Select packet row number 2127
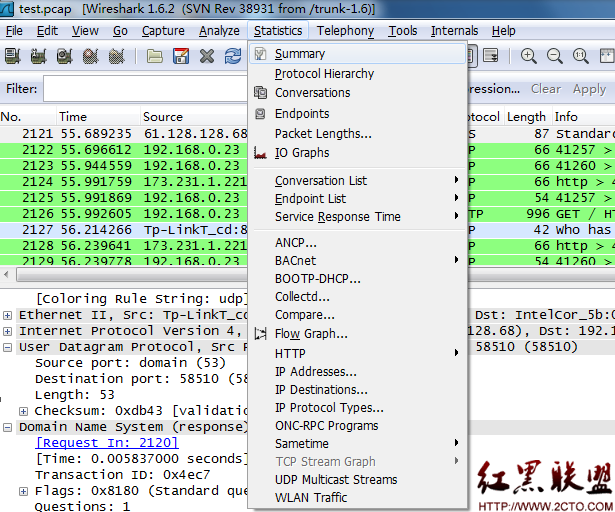This screenshot has height=512, width=615. [124, 230]
